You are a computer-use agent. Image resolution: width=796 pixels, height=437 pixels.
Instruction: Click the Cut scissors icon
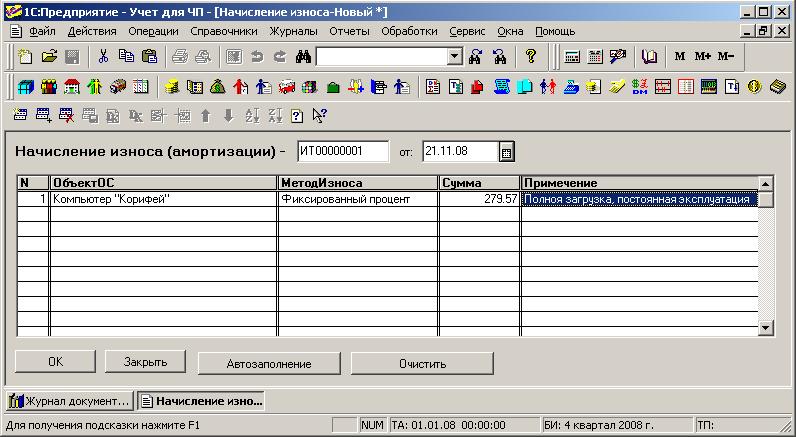pyautogui.click(x=102, y=57)
